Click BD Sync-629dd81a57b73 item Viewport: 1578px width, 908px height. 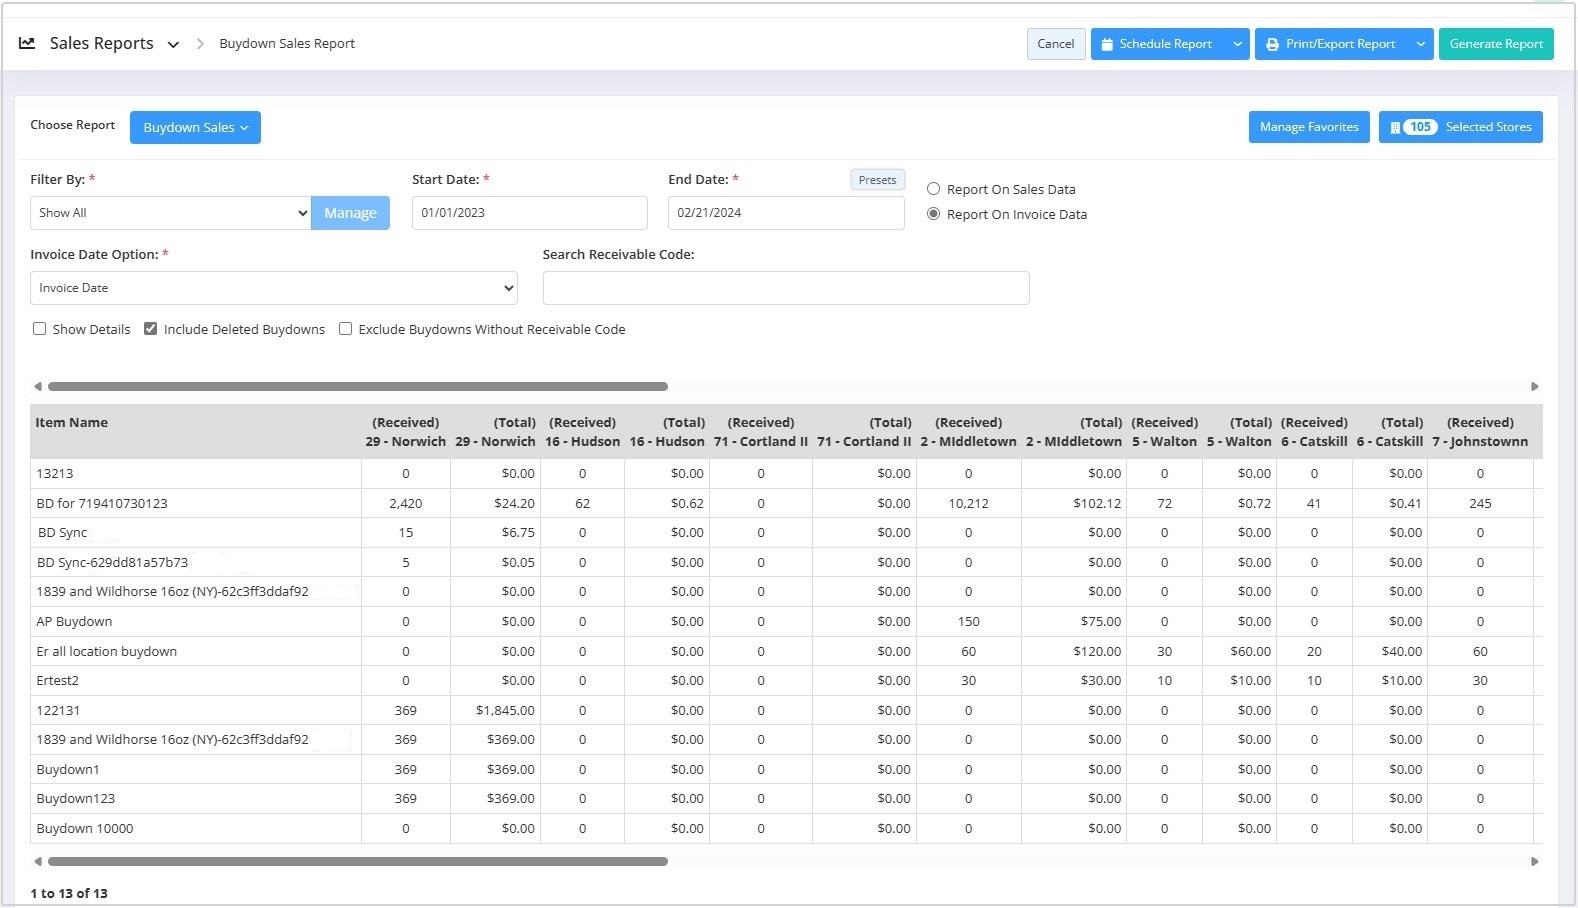click(x=112, y=563)
